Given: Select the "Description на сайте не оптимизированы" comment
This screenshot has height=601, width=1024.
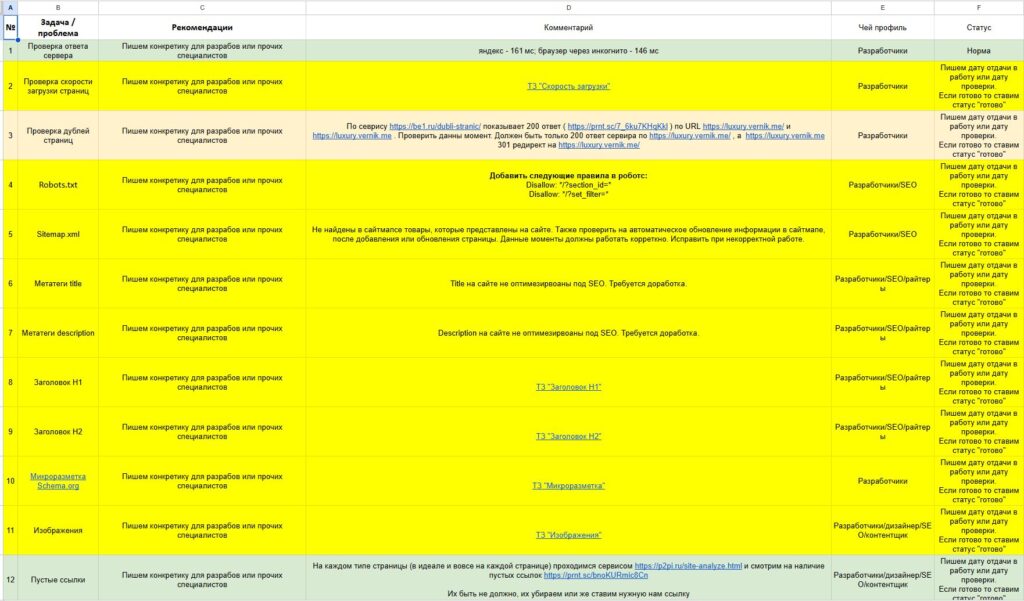Looking at the screenshot, I should pos(568,333).
